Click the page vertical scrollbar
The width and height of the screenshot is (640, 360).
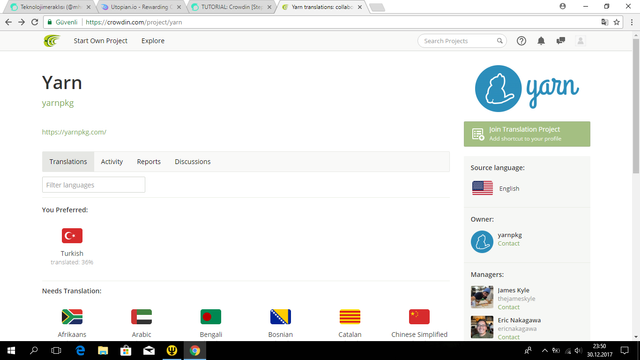636,106
